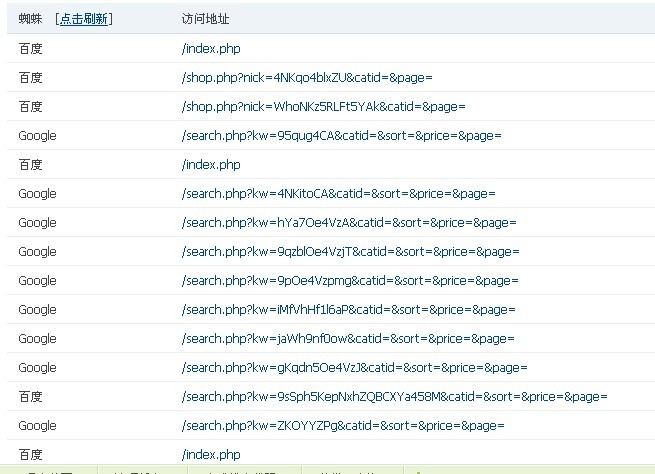This screenshot has height=474, width=655.
Task: Open the search link with kw=9qzblOe4VzjT
Action: [350, 251]
